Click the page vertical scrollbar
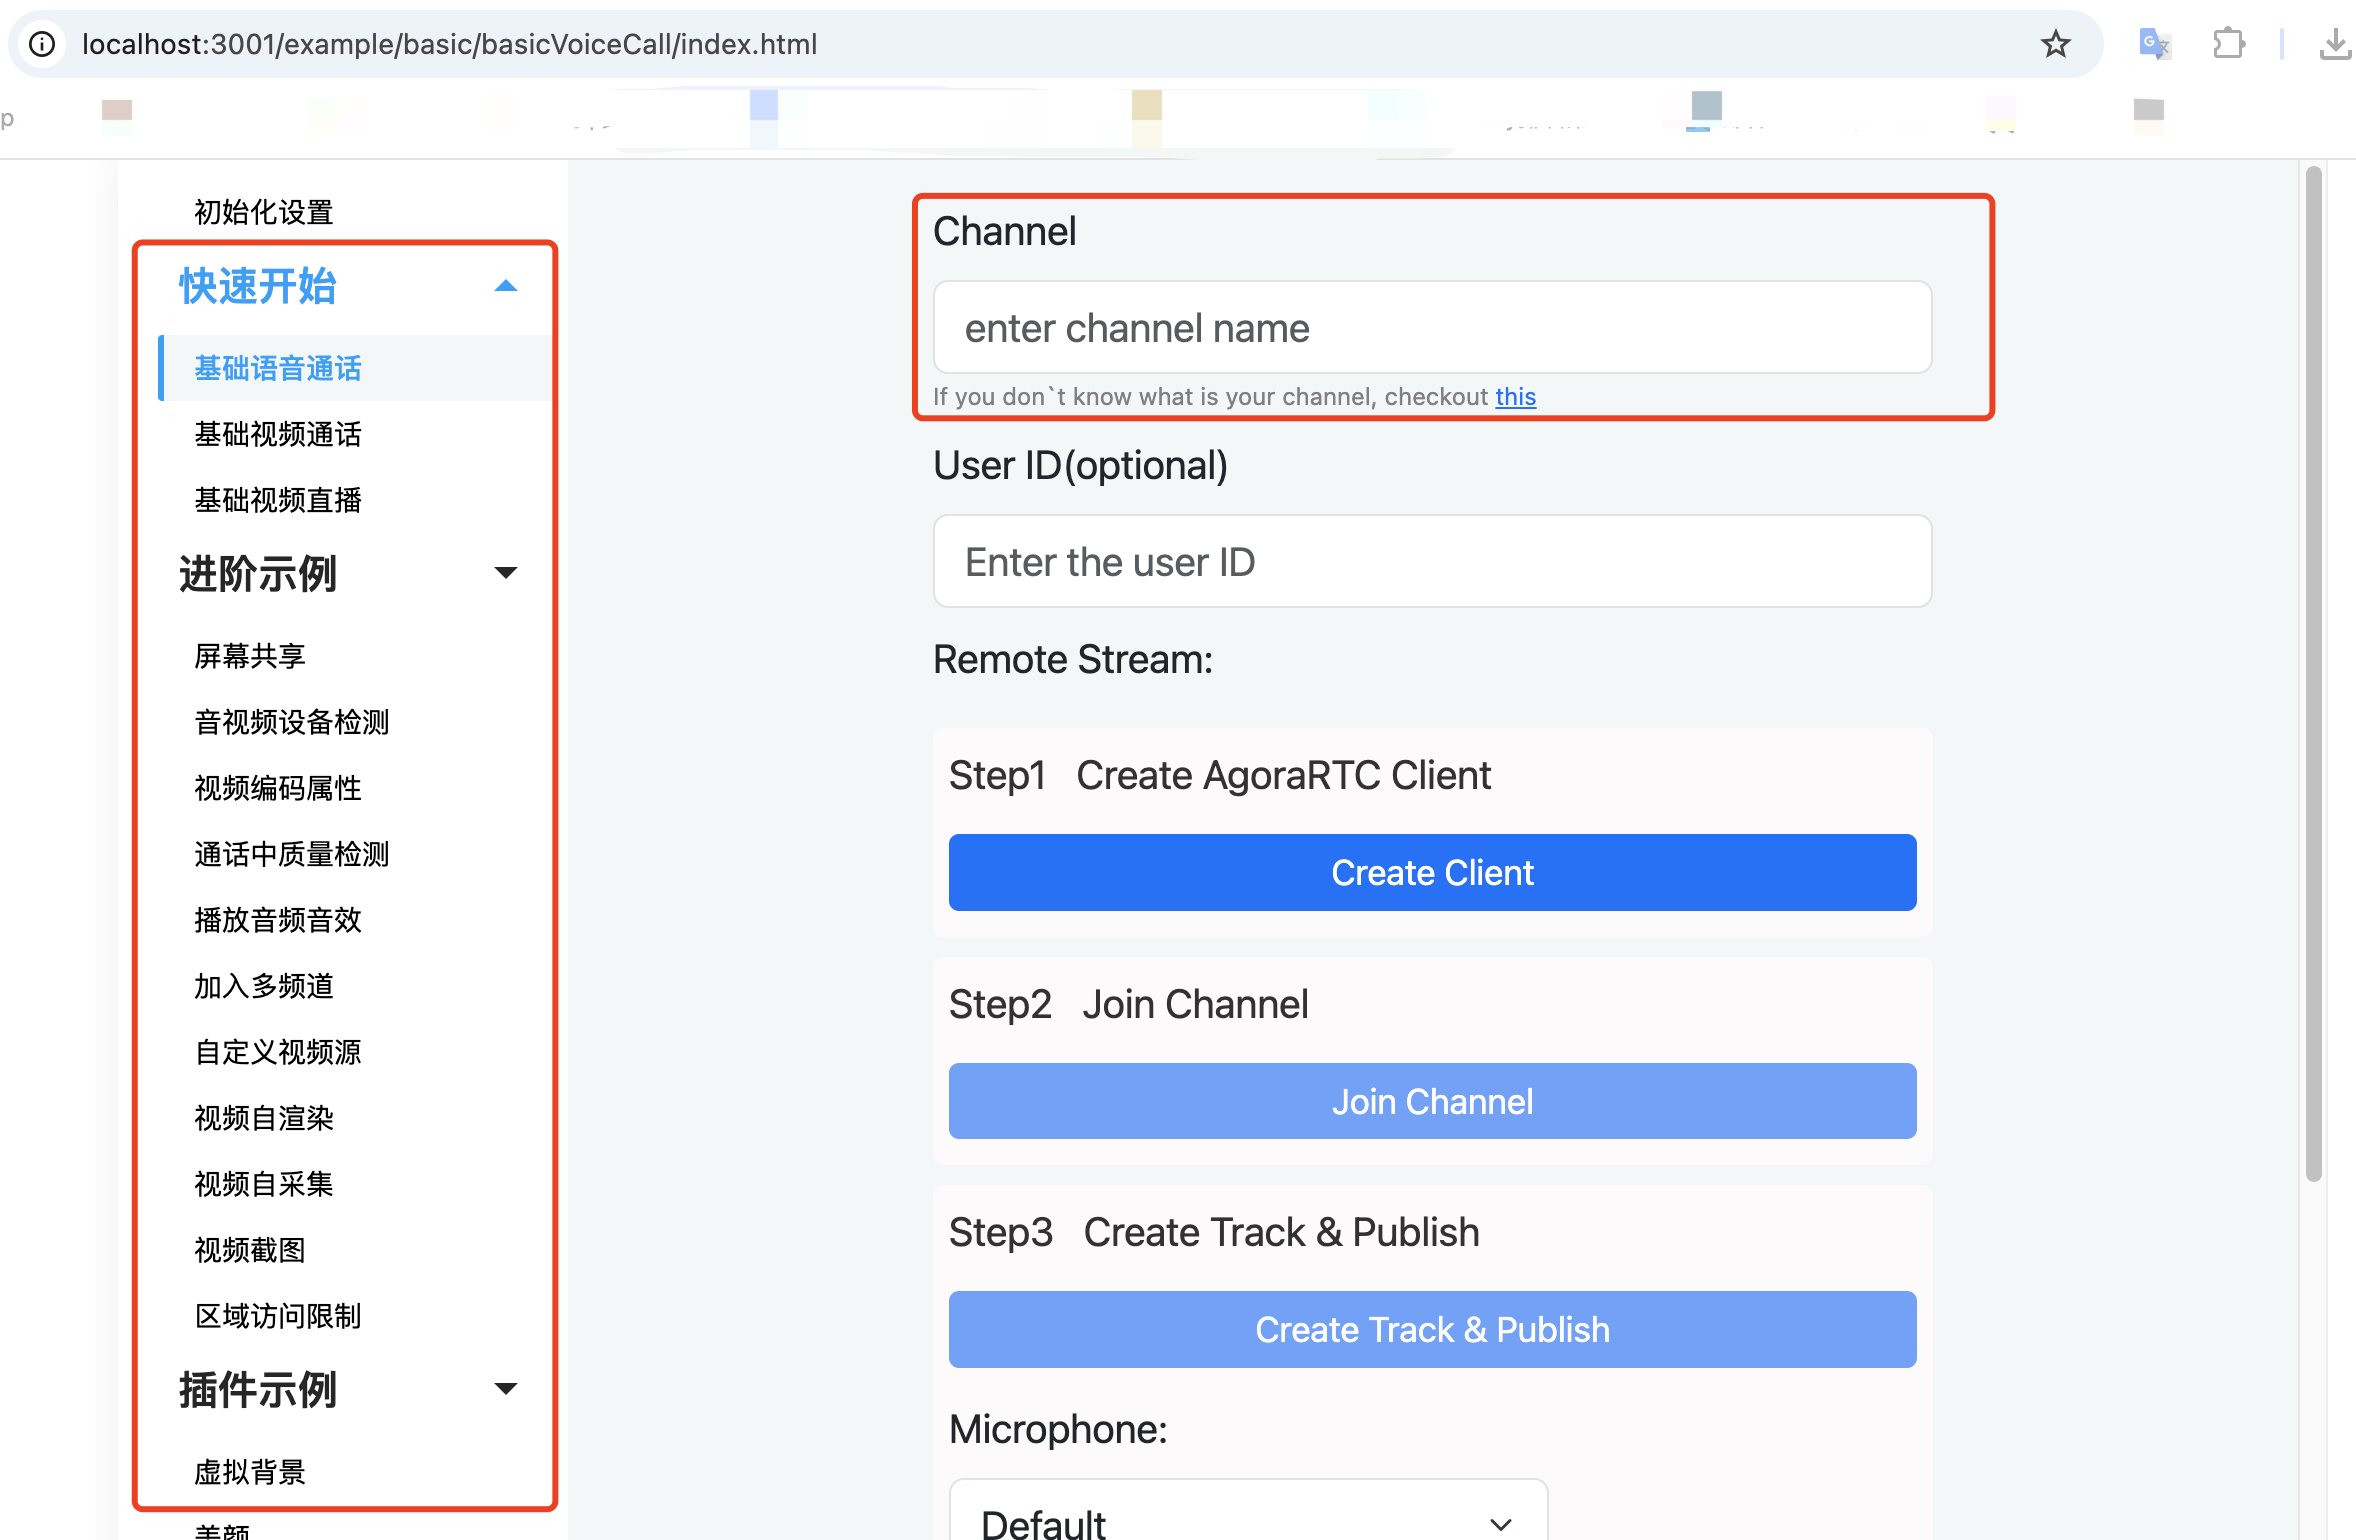Viewport: 2356px width, 1540px height. coord(2313,675)
